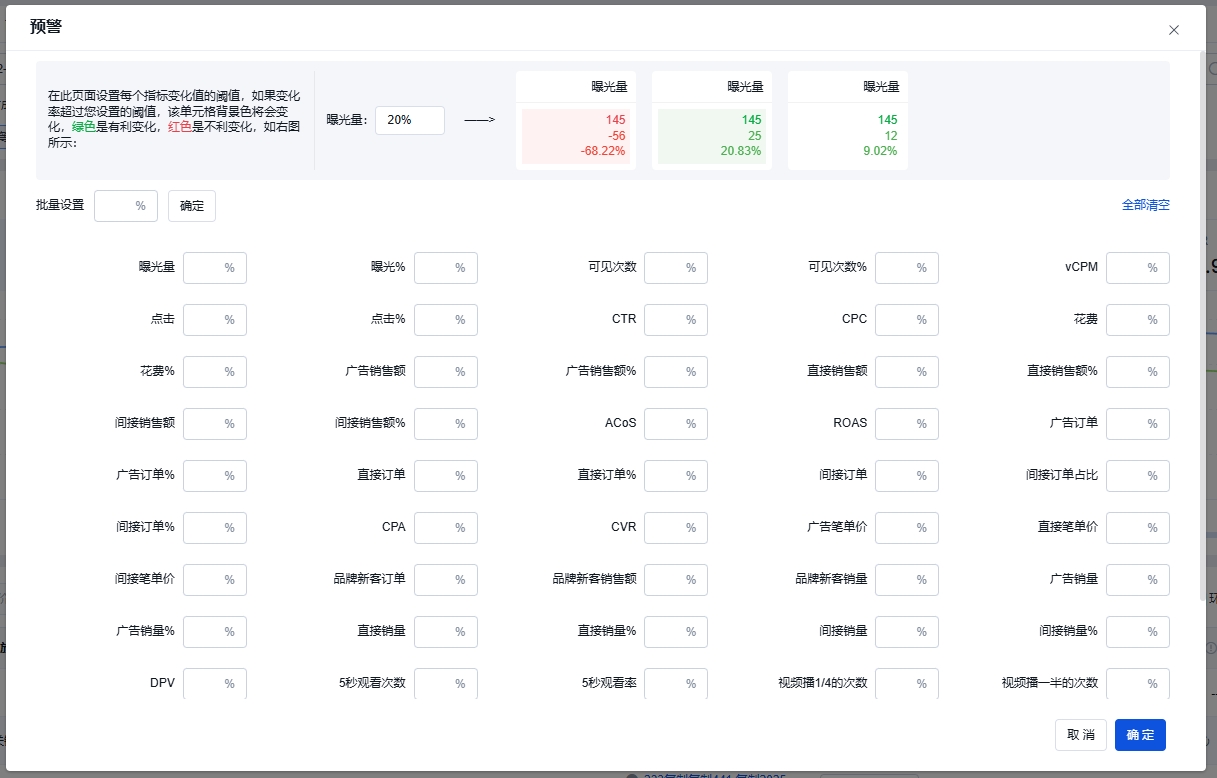
Task: Click the 确定 button at the dialog bottom
Action: click(x=1140, y=735)
